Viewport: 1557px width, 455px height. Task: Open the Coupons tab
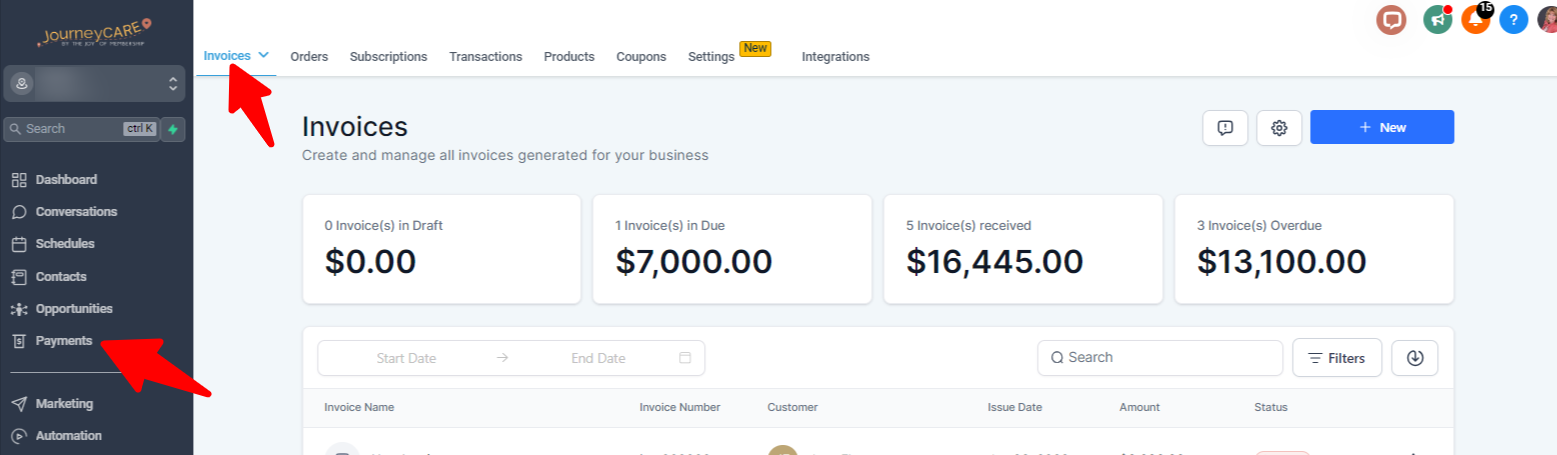tap(641, 57)
